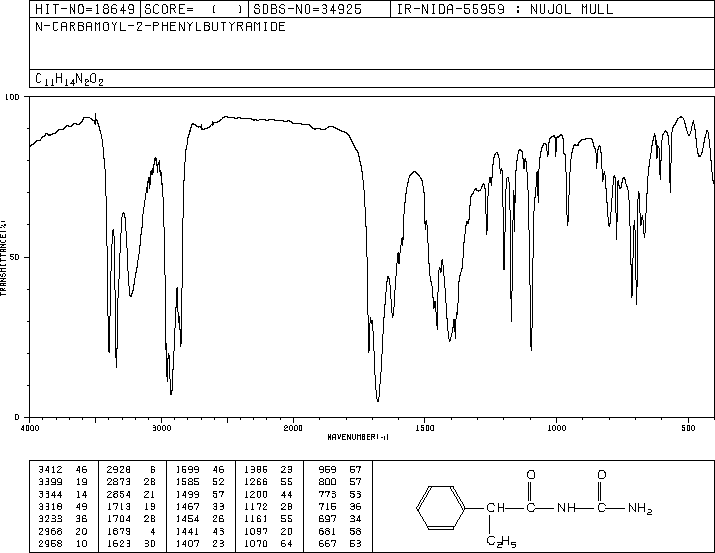Click peak table value 2854
Screen dimensions: 715x553
[x=119, y=494]
